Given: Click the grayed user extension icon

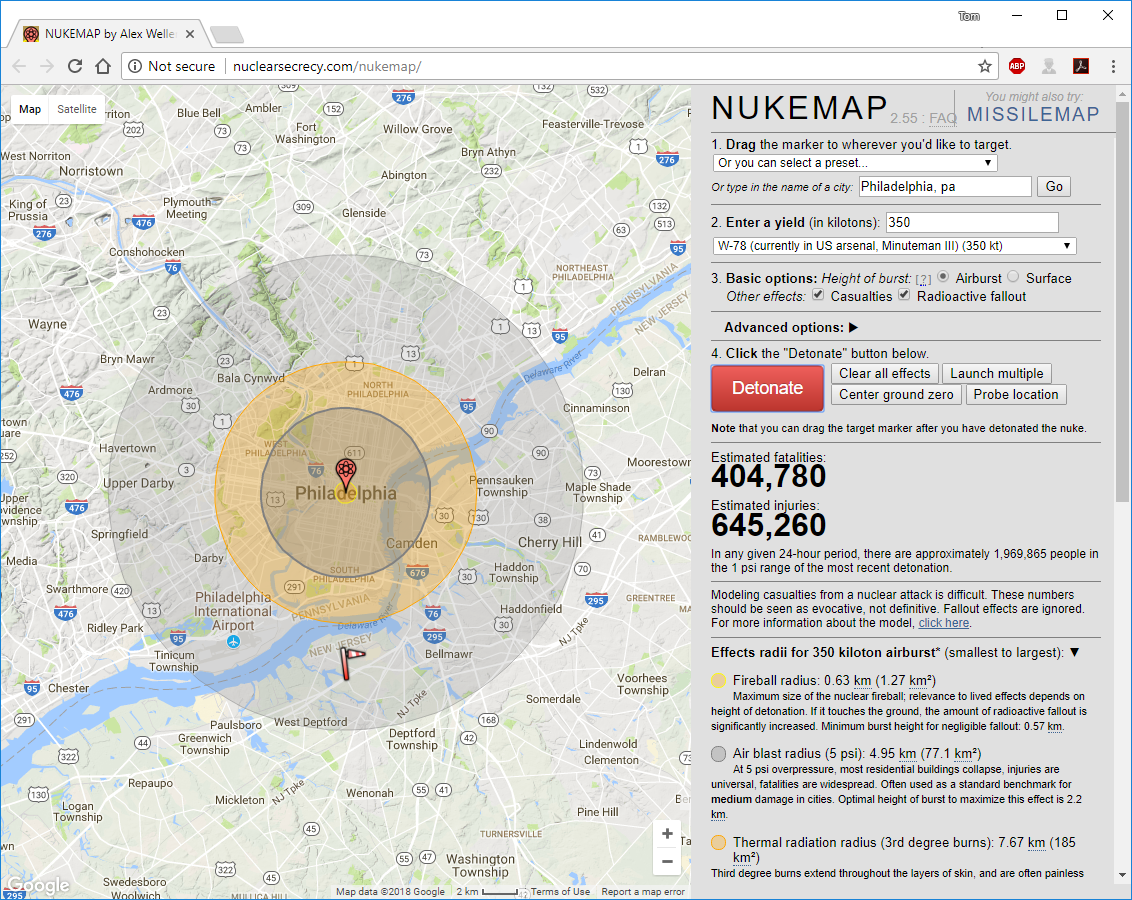Looking at the screenshot, I should [x=1049, y=66].
